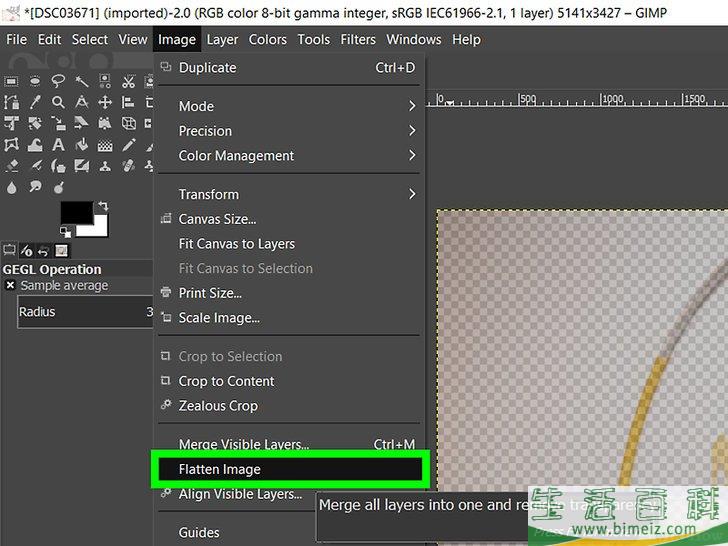This screenshot has height=546, width=728.
Task: Open the black foreground color swatch
Action: point(73,212)
